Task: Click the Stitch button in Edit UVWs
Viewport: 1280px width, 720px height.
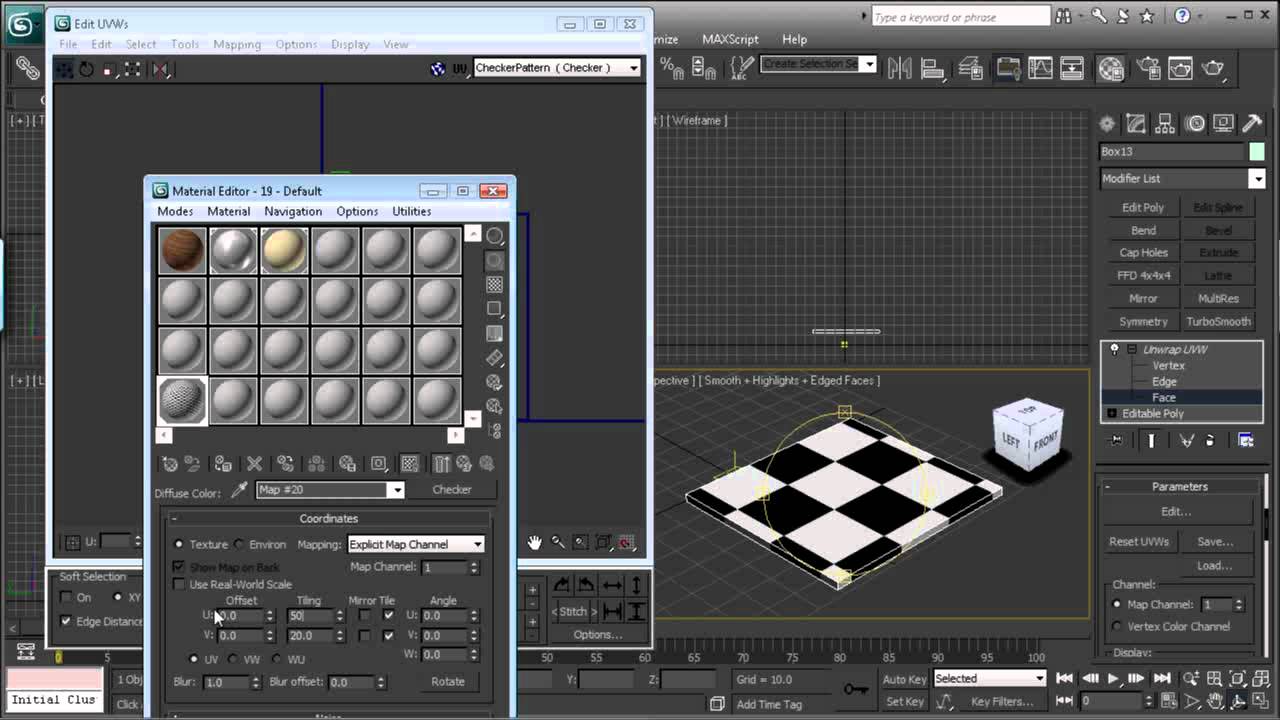Action: click(x=573, y=612)
